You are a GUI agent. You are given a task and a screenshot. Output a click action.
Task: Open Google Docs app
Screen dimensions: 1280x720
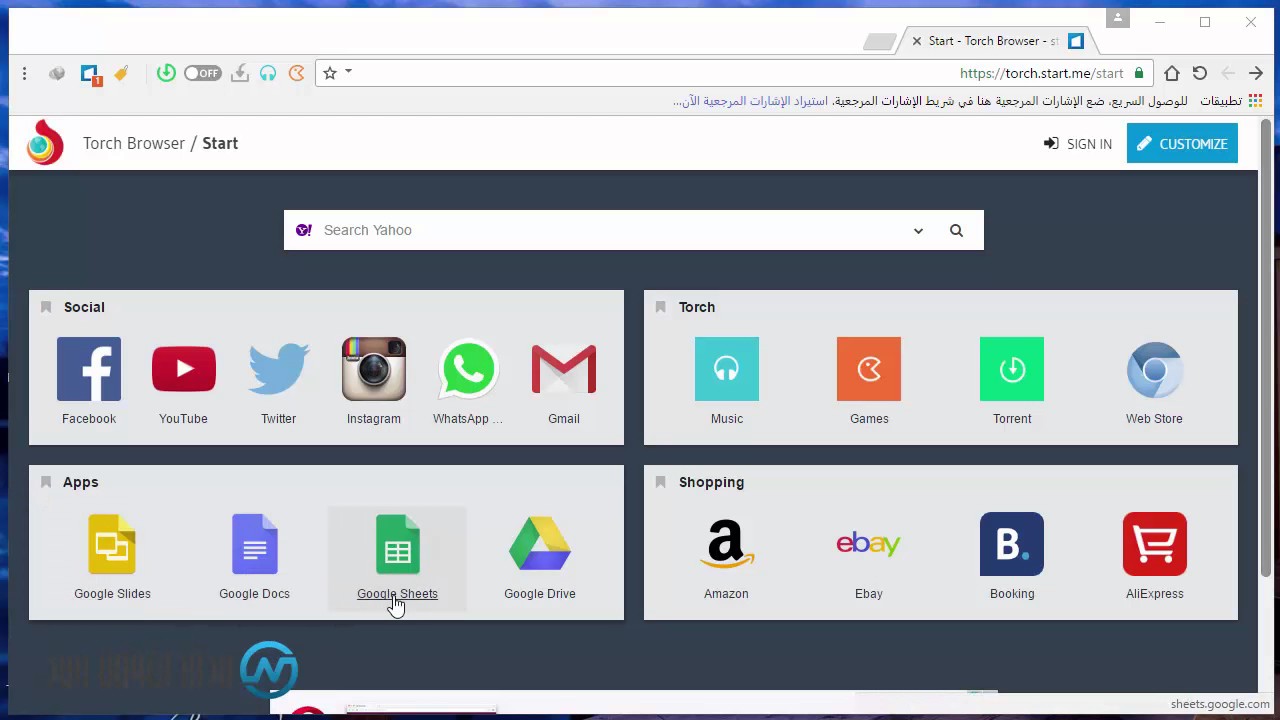click(254, 556)
